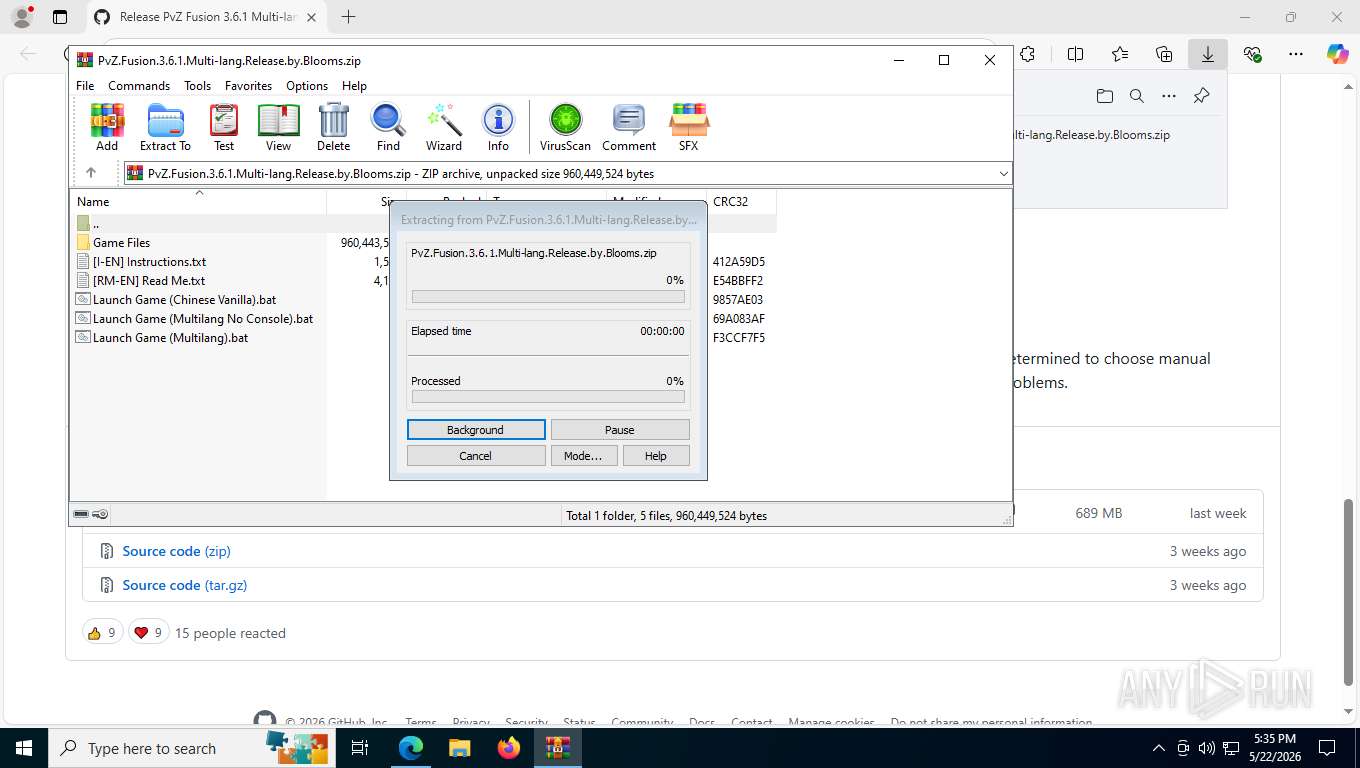Go up one folder level arrow
Viewport: 1360px width, 768px height.
[91, 173]
